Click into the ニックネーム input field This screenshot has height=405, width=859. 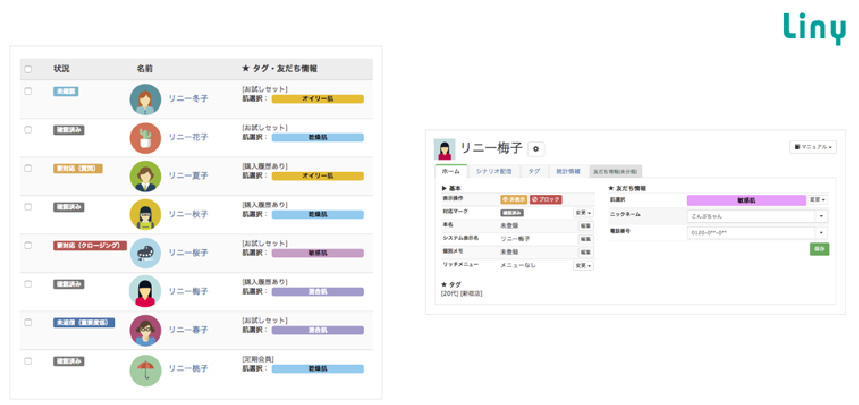(751, 216)
